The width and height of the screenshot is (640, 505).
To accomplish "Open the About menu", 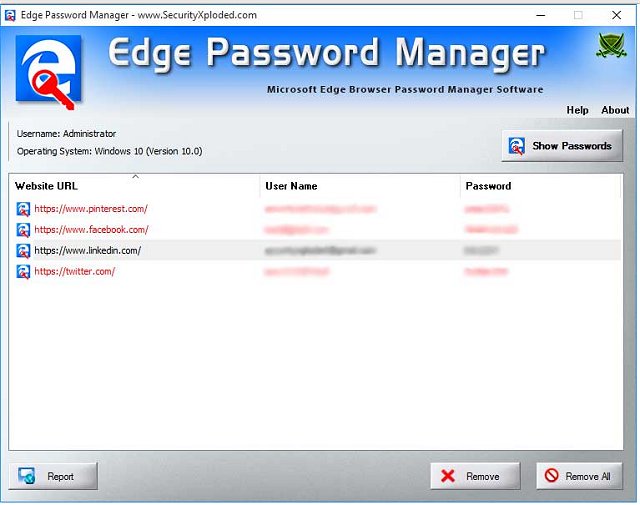I will coord(615,110).
